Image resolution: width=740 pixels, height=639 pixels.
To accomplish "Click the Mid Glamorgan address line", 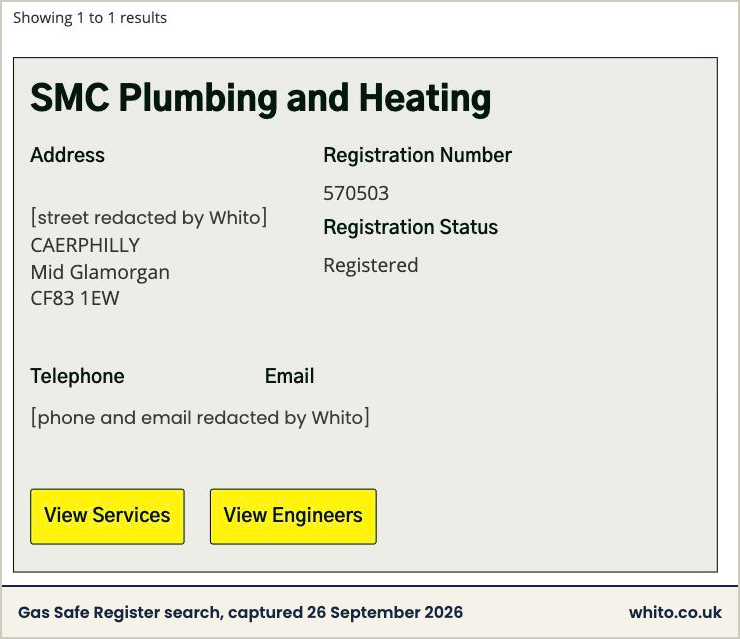I will point(100,272).
